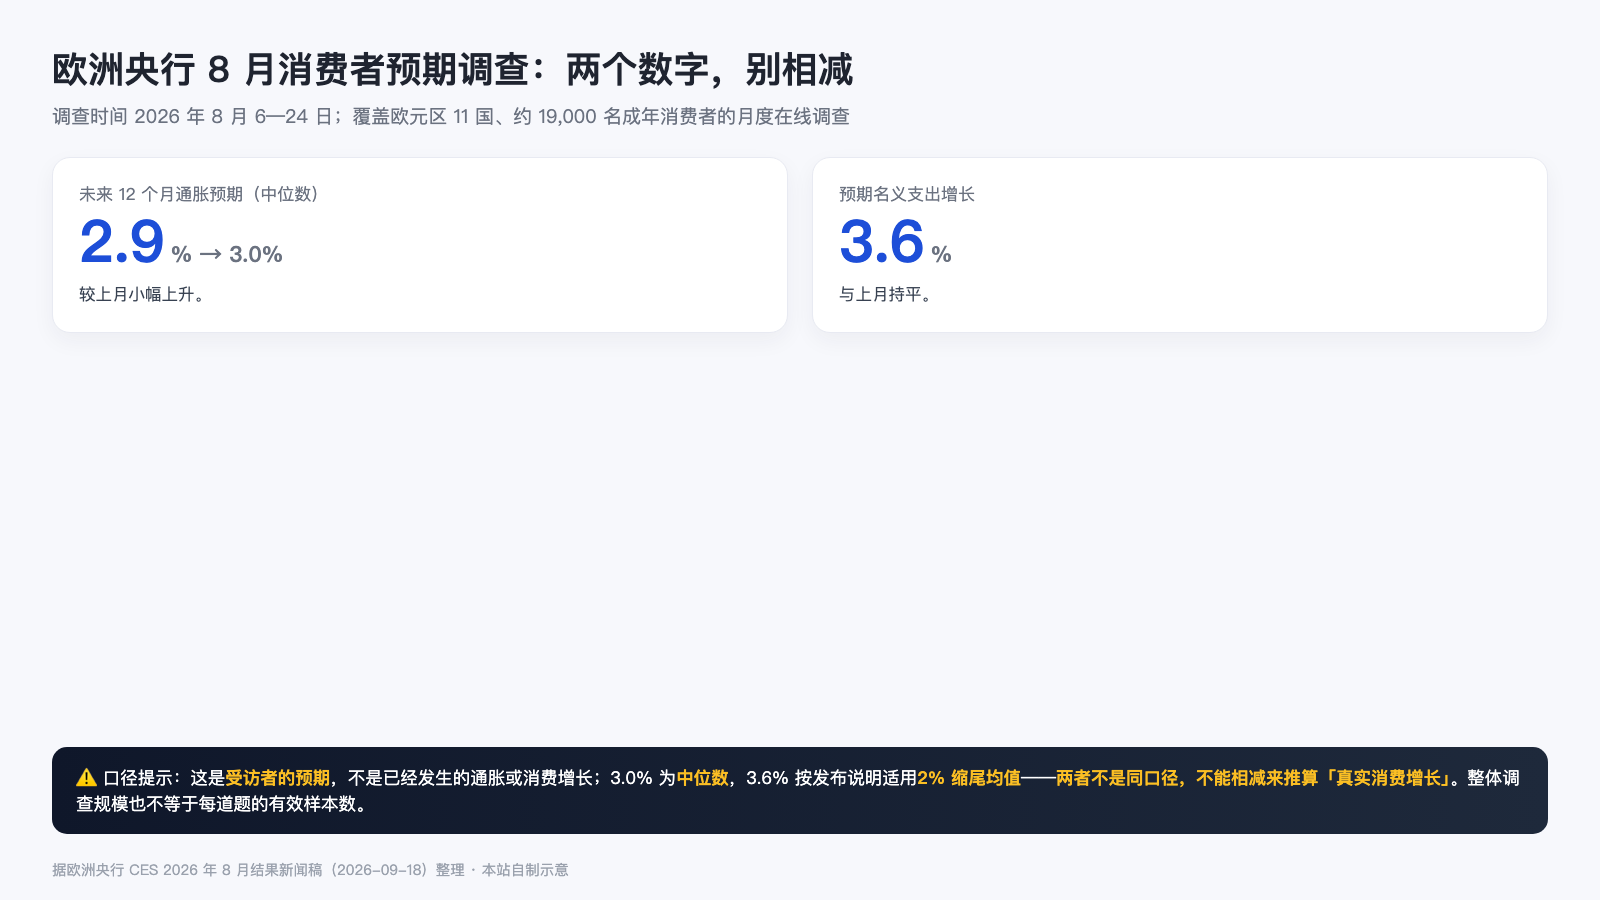Select the subtitle starting with "调查时间 2026 年 8 月"

pos(451,117)
